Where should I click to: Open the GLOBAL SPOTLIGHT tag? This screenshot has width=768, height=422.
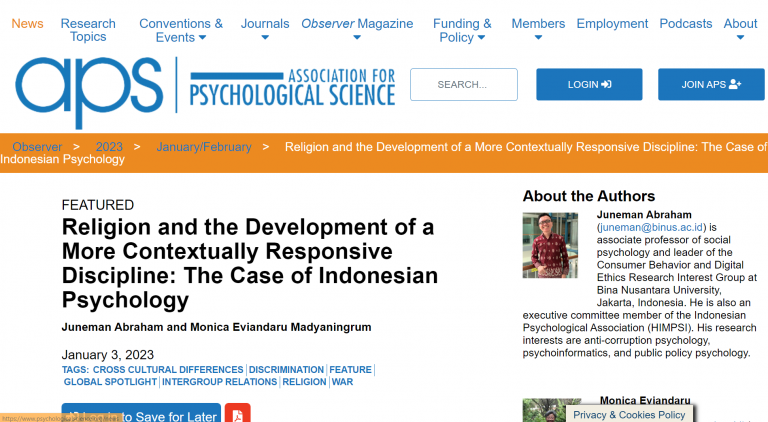tap(110, 382)
